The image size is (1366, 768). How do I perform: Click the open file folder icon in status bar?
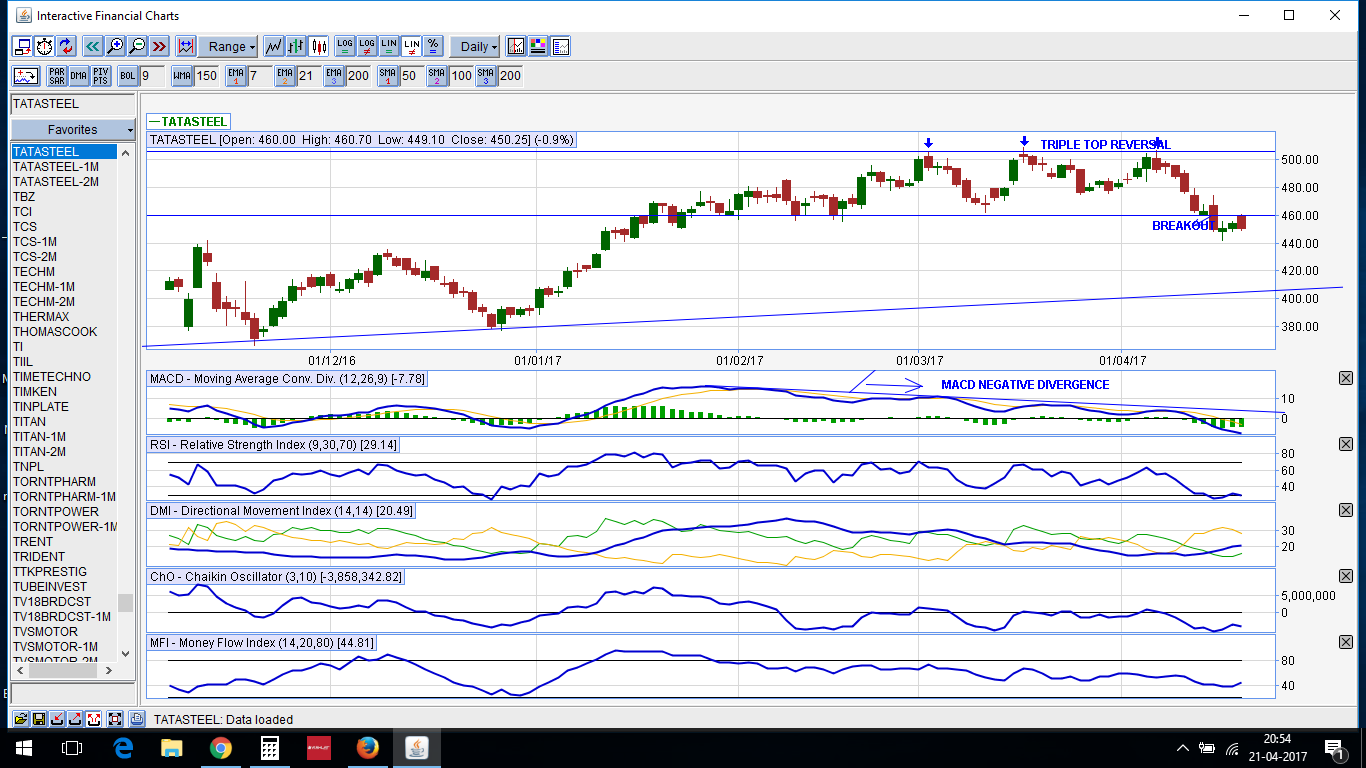[x=21, y=719]
